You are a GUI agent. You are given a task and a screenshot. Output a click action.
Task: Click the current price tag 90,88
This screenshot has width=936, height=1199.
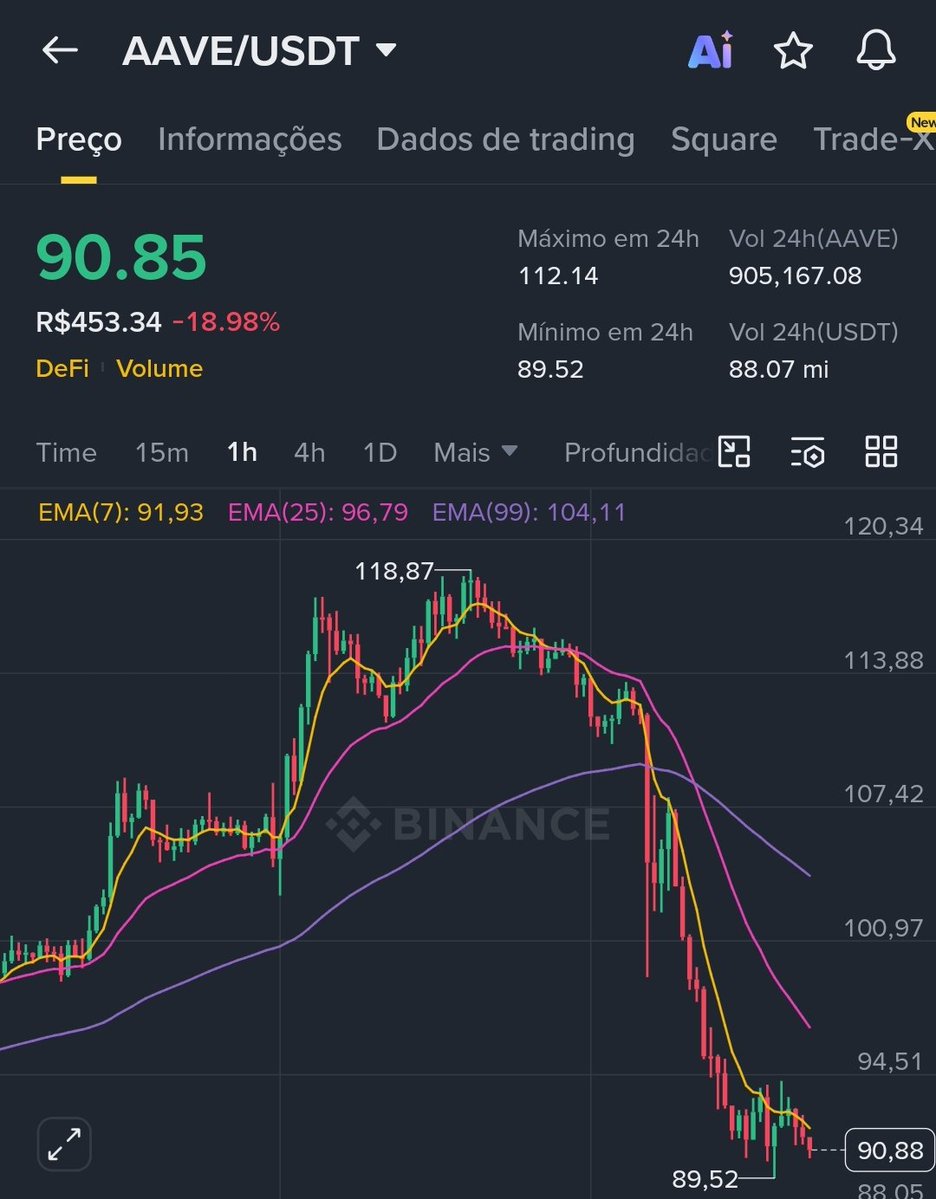[889, 1150]
